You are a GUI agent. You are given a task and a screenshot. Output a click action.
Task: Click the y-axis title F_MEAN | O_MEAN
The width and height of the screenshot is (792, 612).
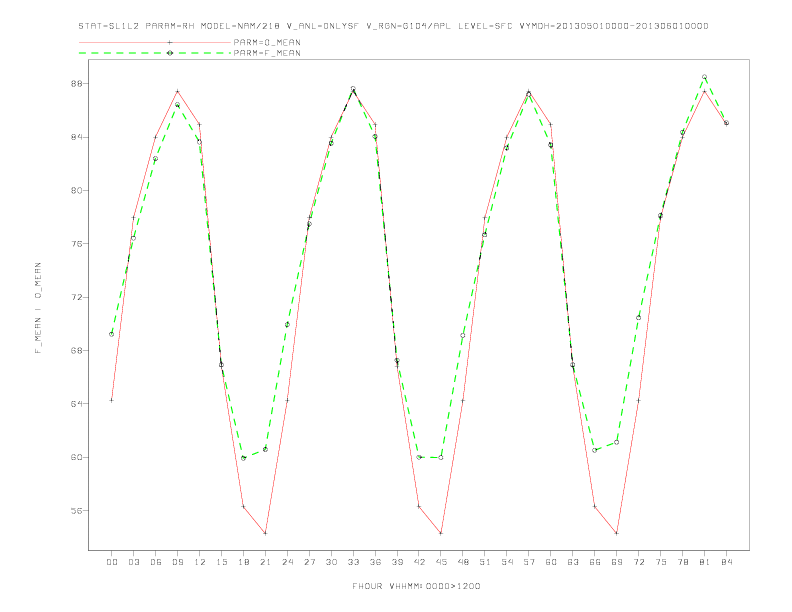tap(38, 308)
